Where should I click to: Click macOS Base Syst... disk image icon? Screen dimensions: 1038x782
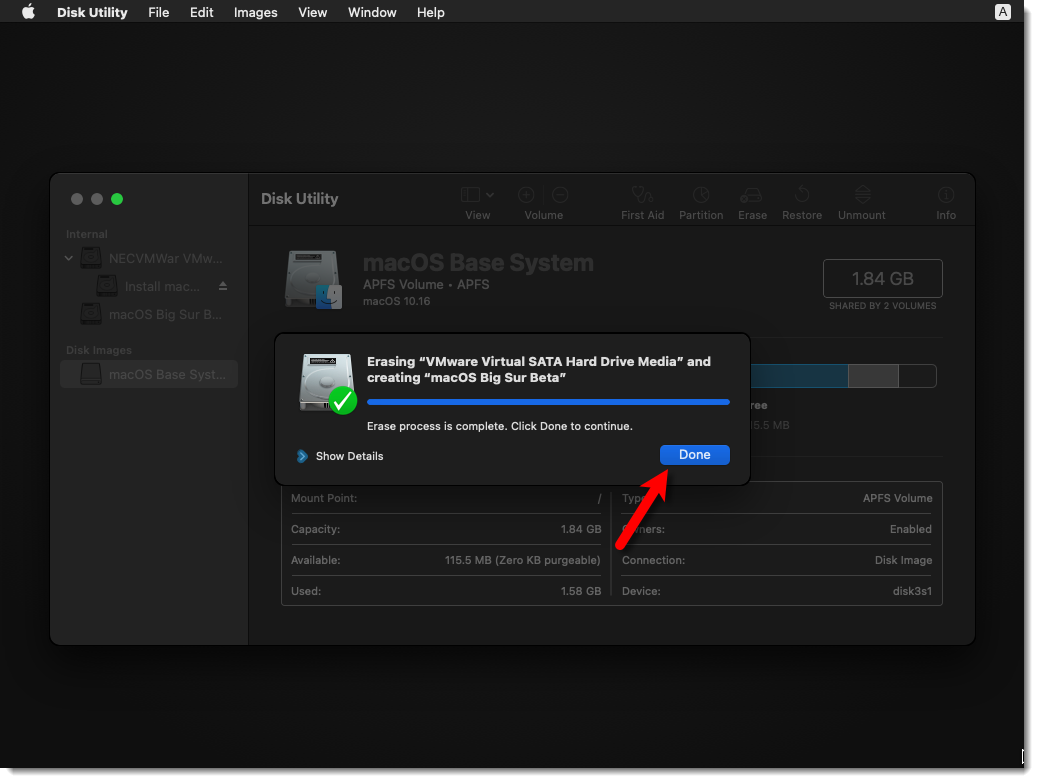pos(91,374)
